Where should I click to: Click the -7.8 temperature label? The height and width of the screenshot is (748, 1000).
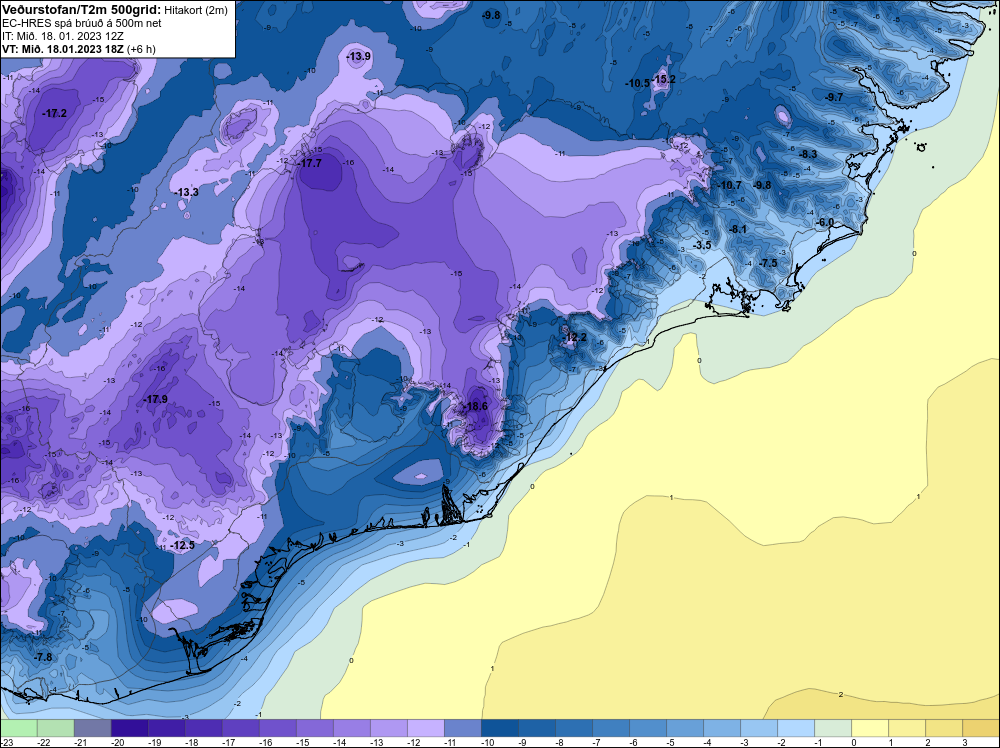pos(43,657)
